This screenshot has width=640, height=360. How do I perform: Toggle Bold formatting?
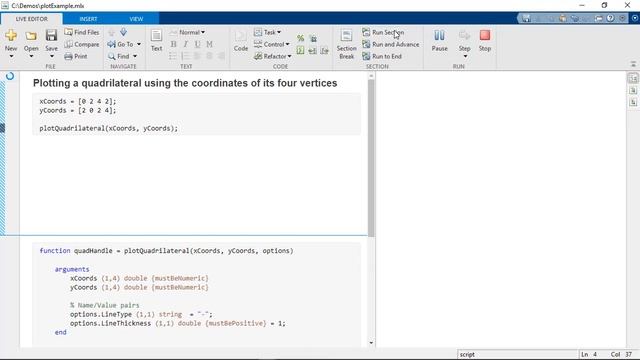click(x=173, y=44)
